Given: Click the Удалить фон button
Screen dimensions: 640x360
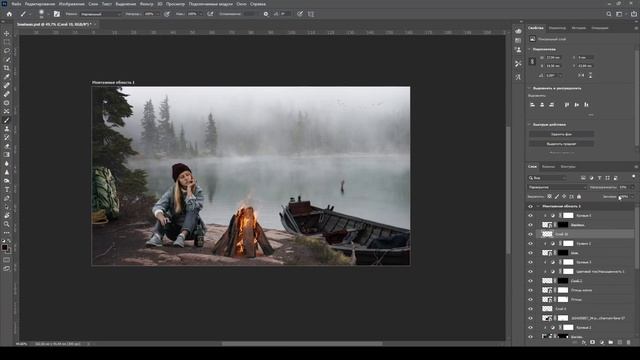Looking at the screenshot, I should [x=561, y=134].
